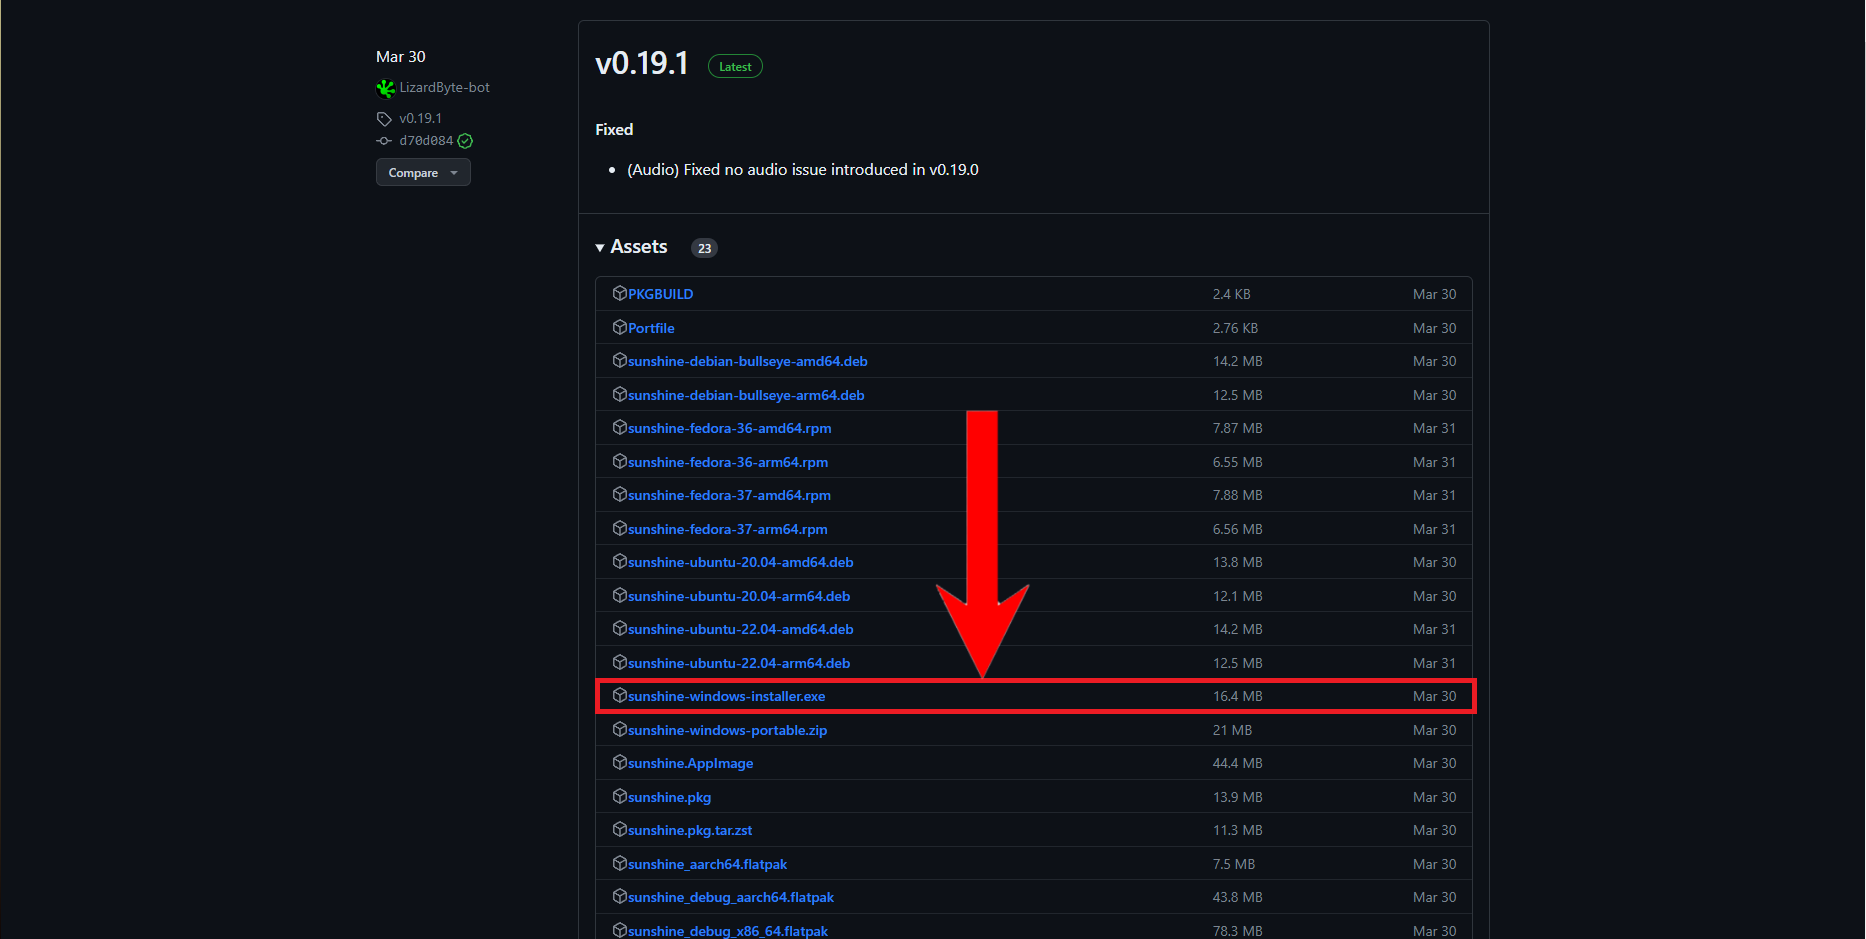Click the audio fix changelog line

pos(803,170)
